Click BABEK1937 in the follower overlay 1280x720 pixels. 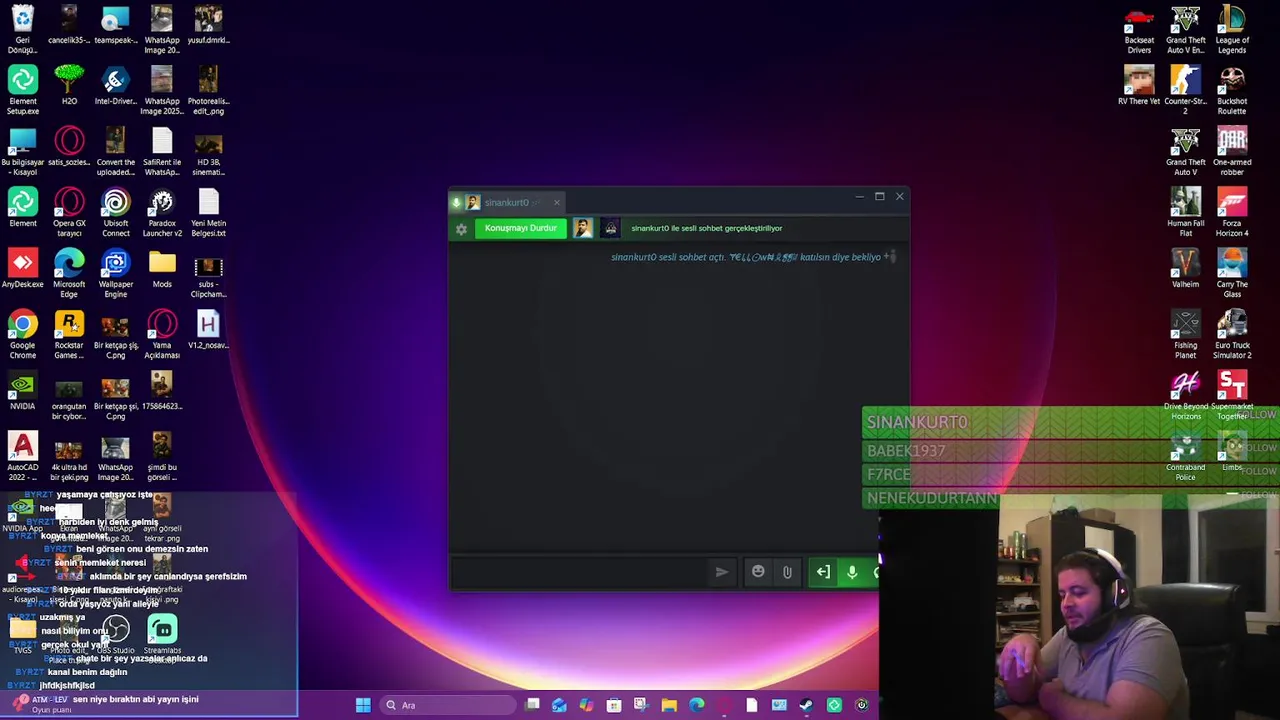(906, 451)
